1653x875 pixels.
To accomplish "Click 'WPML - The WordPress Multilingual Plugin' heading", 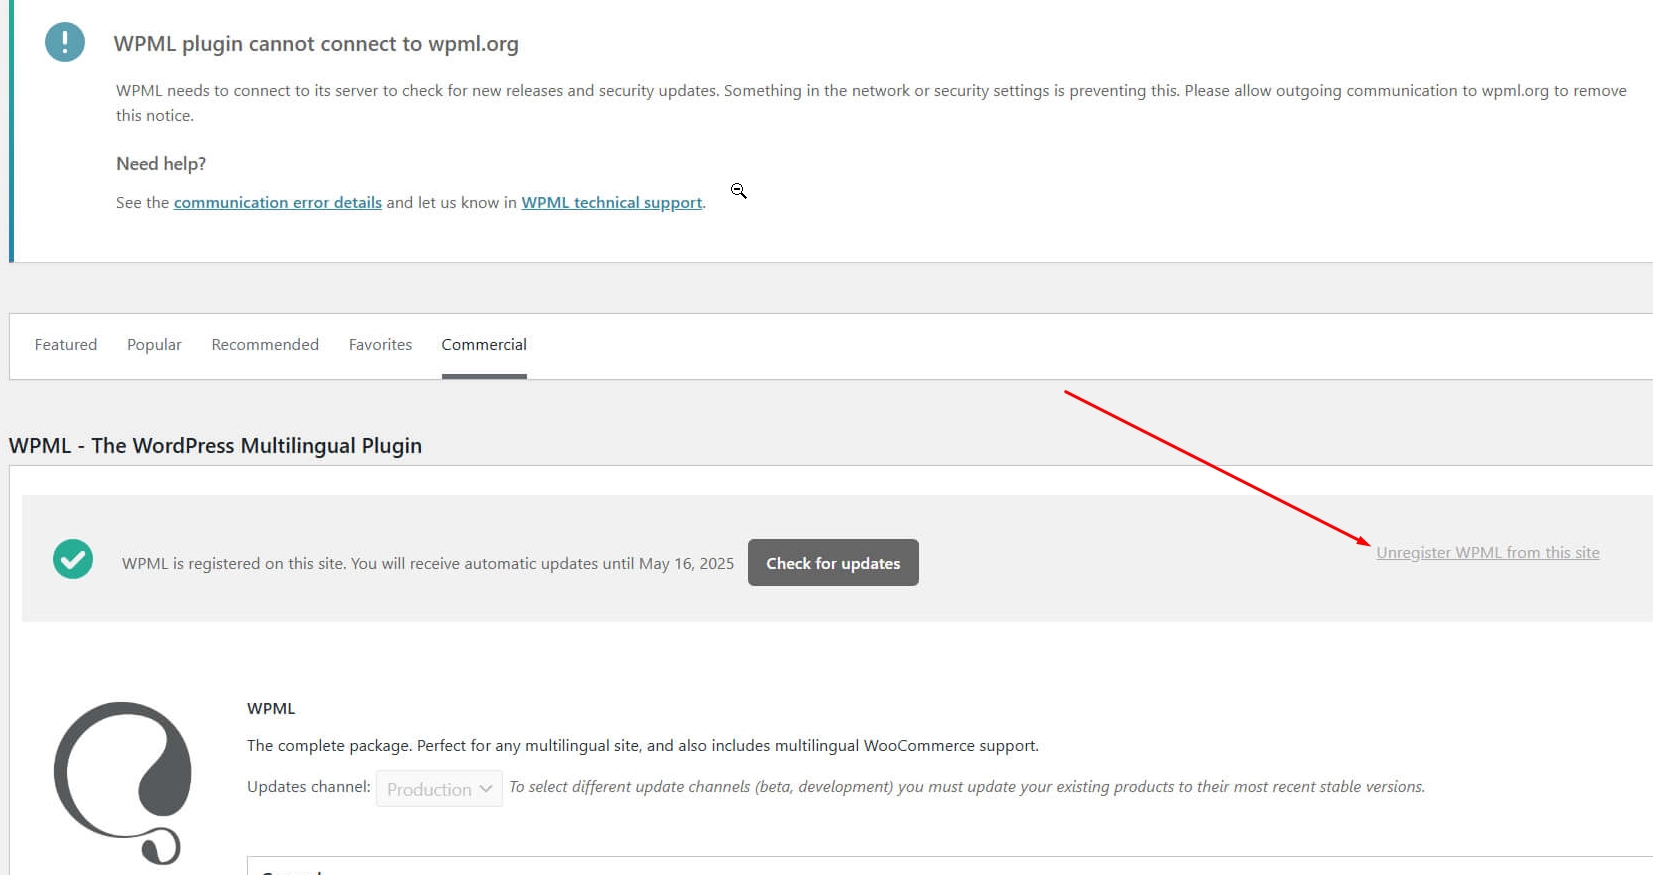I will click(215, 446).
